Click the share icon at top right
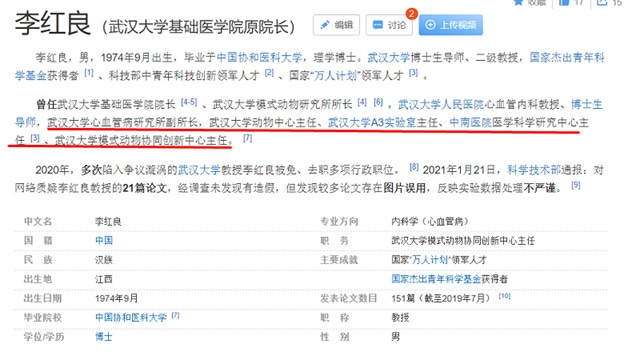 click(601, 2)
